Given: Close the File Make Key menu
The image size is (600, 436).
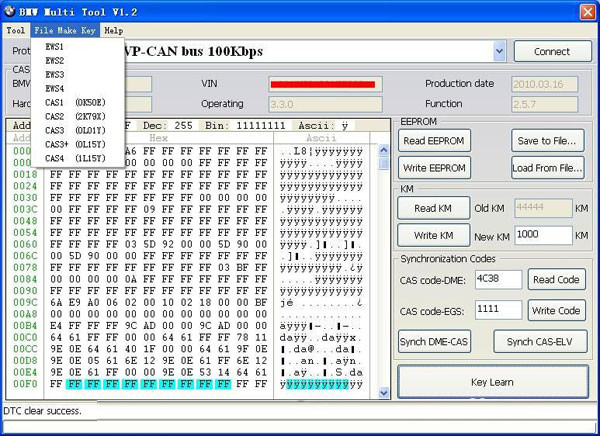Looking at the screenshot, I should [x=65, y=30].
